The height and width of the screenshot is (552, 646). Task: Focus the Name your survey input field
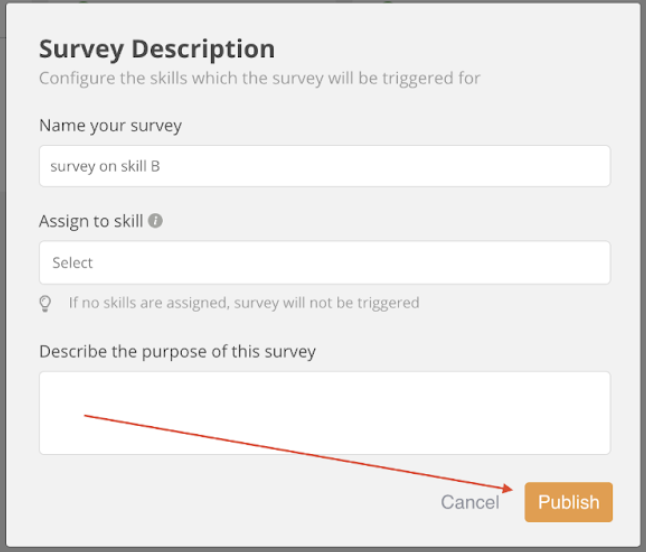click(325, 166)
